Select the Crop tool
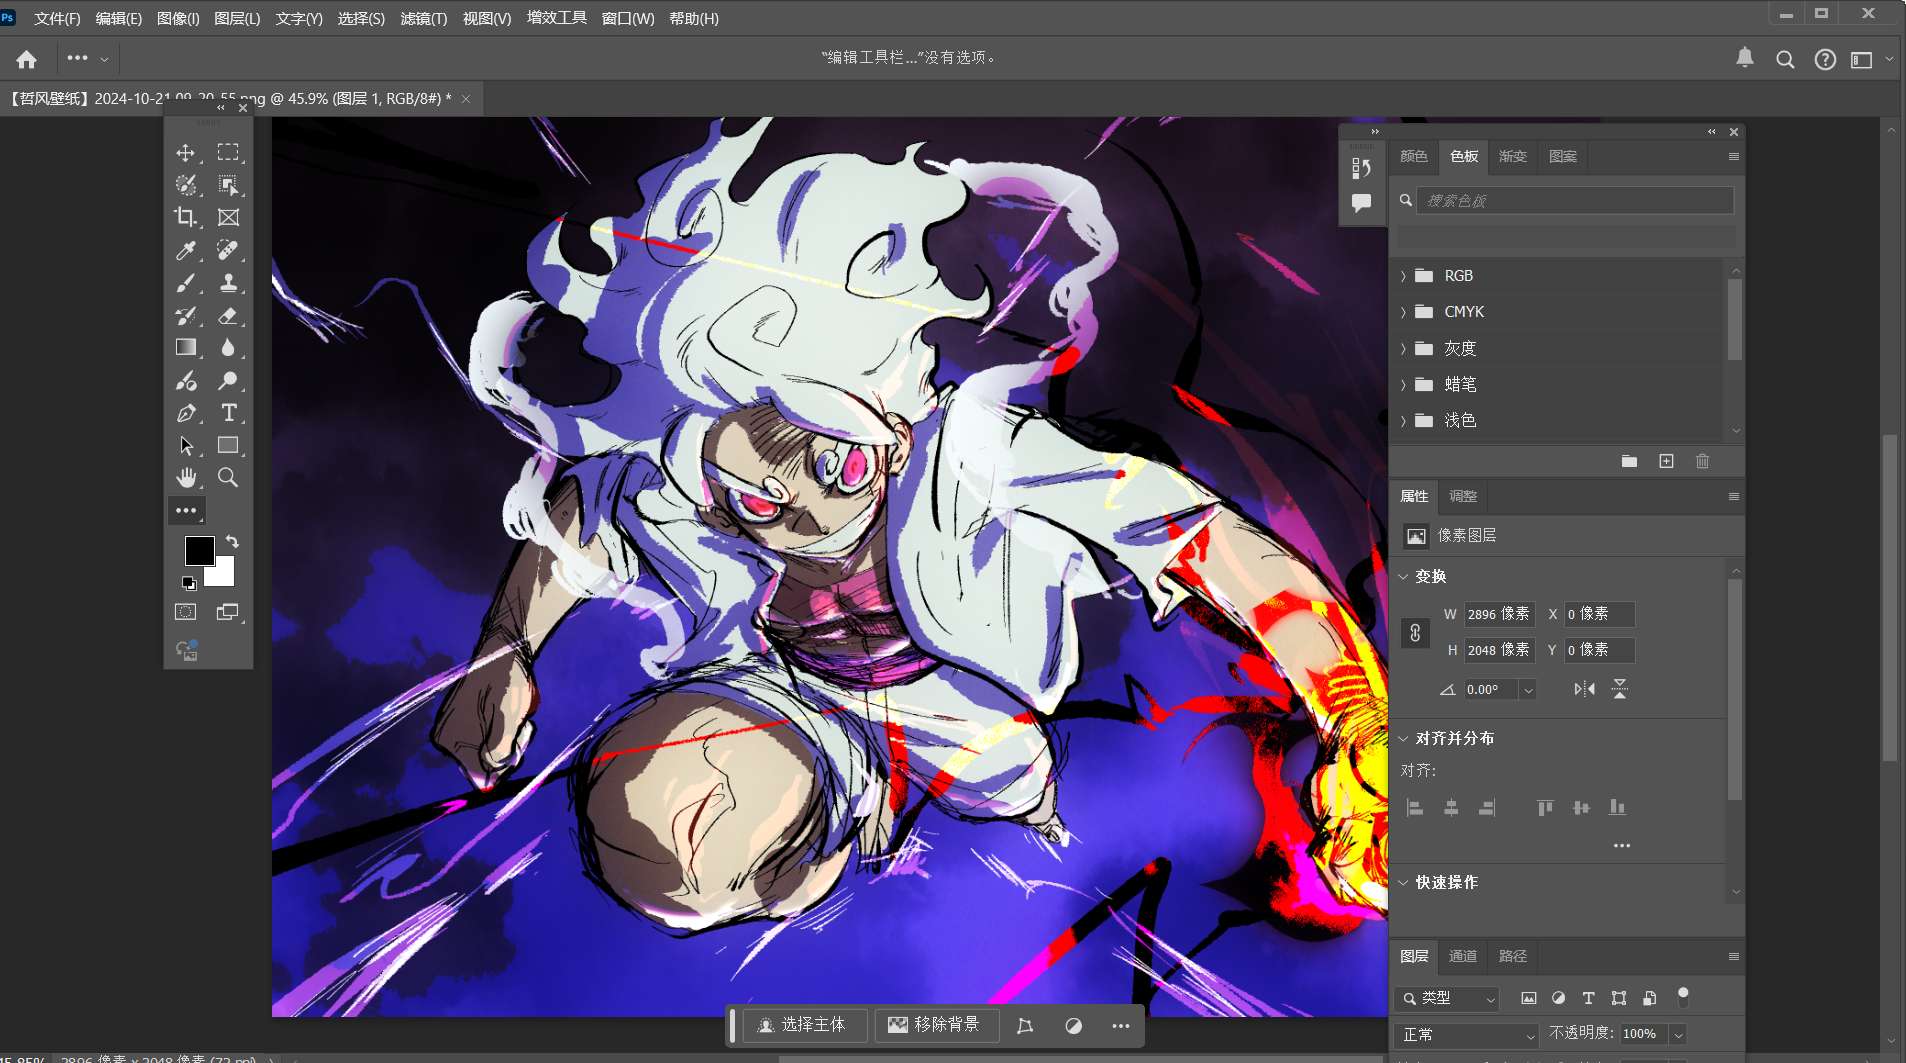Image resolution: width=1906 pixels, height=1063 pixels. coord(186,217)
